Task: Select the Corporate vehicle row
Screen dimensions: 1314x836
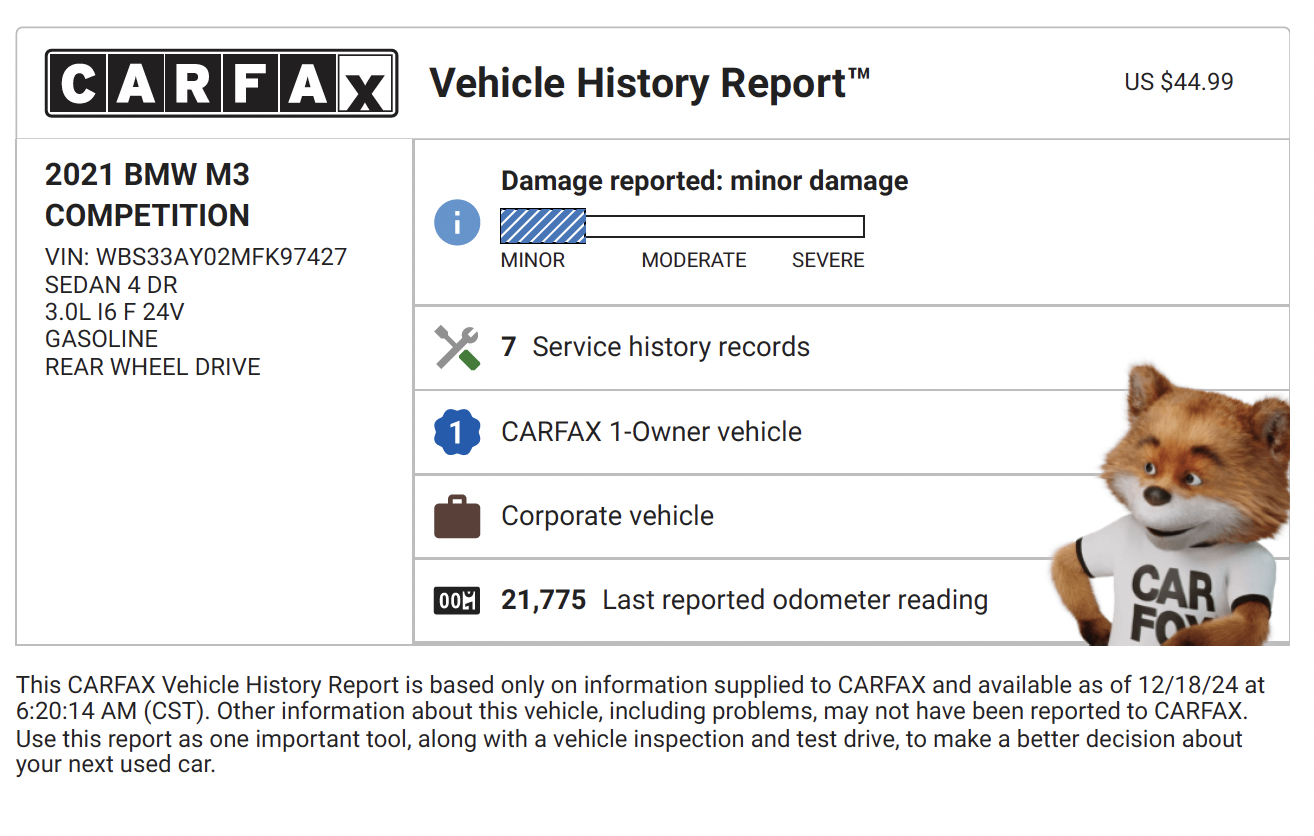Action: coord(607,517)
